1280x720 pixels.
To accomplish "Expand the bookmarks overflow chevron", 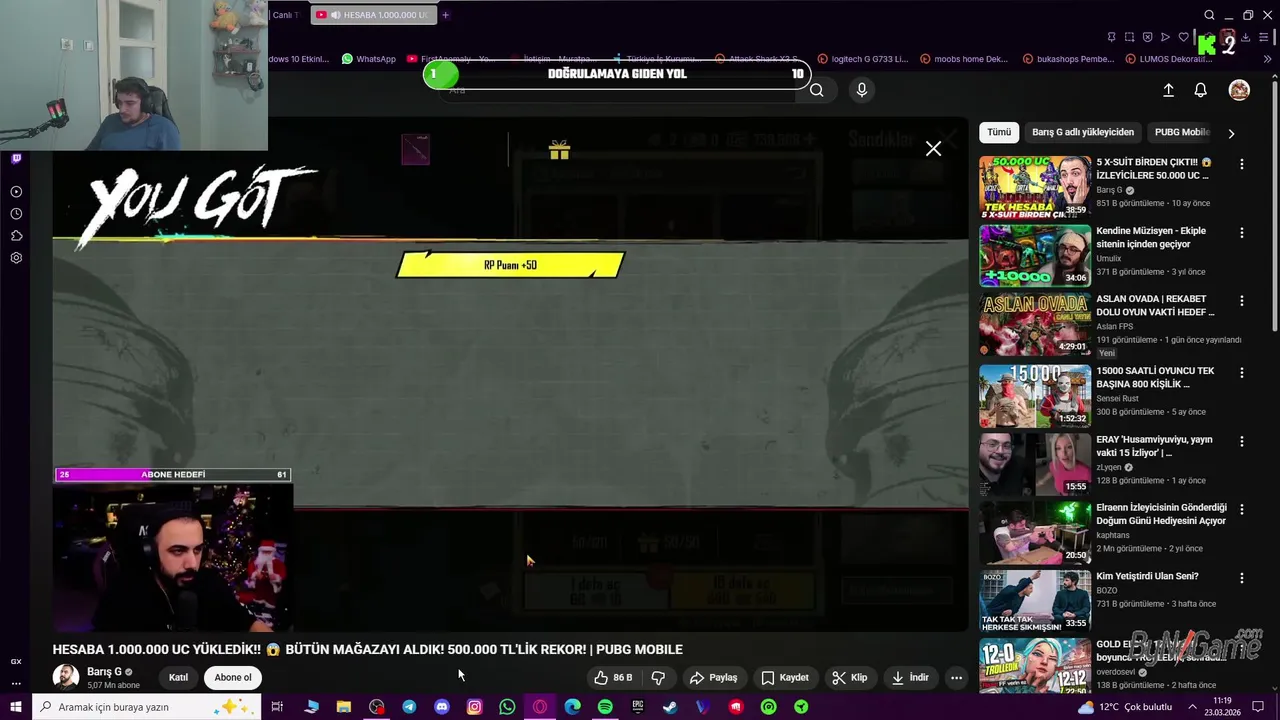I will tap(1269, 59).
